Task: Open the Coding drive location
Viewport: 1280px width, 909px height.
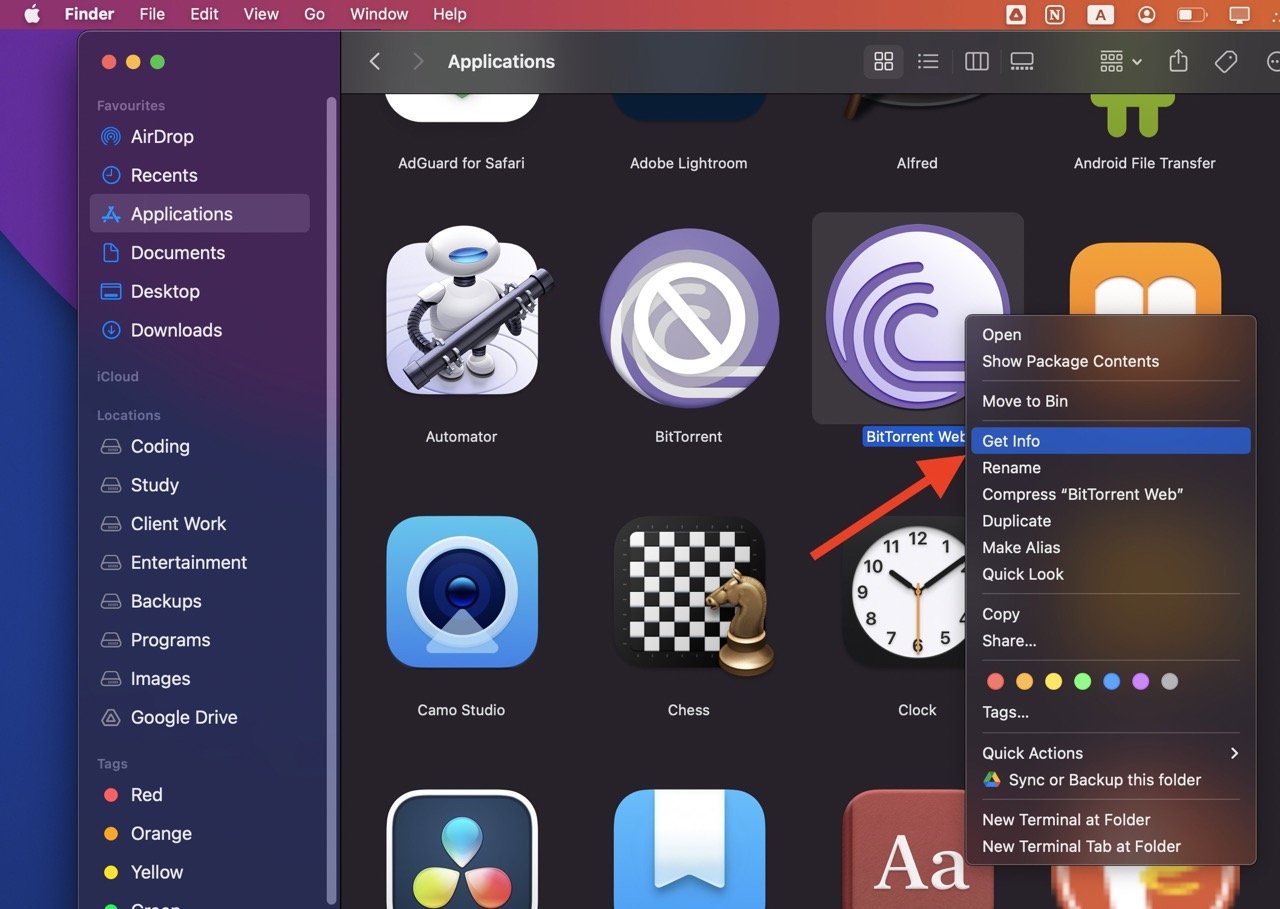Action: coord(200,446)
